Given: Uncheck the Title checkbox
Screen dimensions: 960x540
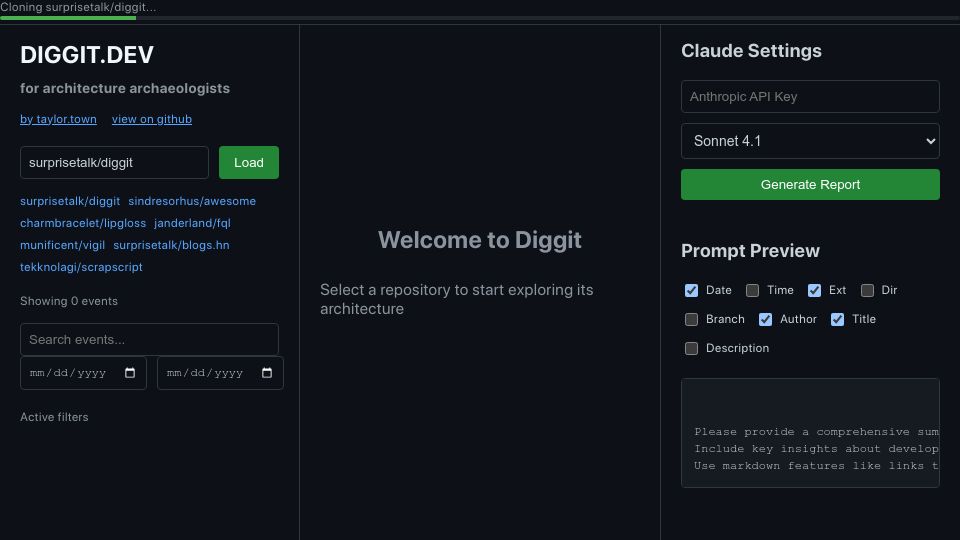Looking at the screenshot, I should (x=838, y=319).
